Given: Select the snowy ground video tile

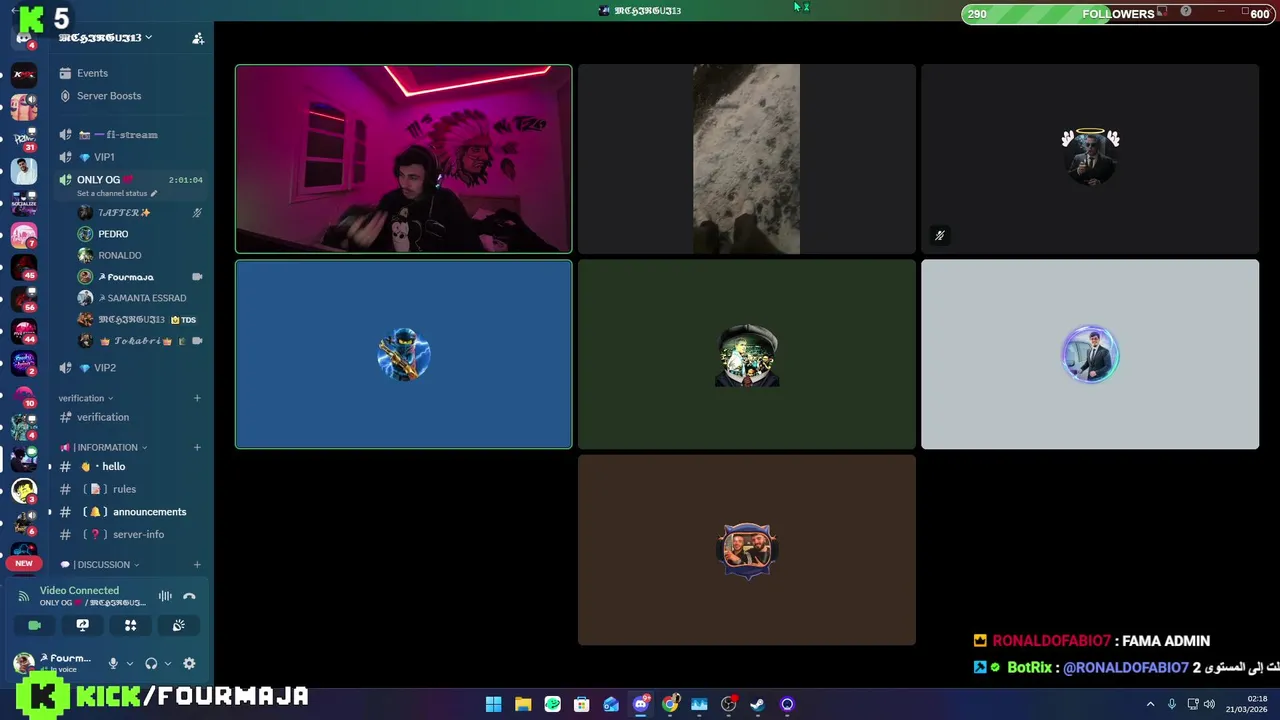Looking at the screenshot, I should [x=747, y=159].
